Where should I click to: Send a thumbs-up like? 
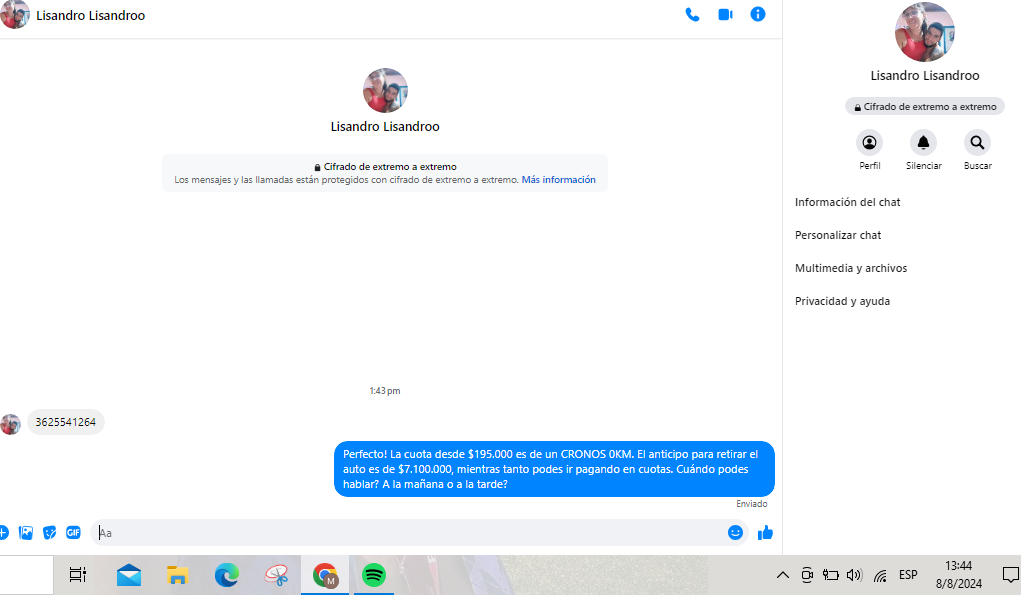tap(765, 533)
